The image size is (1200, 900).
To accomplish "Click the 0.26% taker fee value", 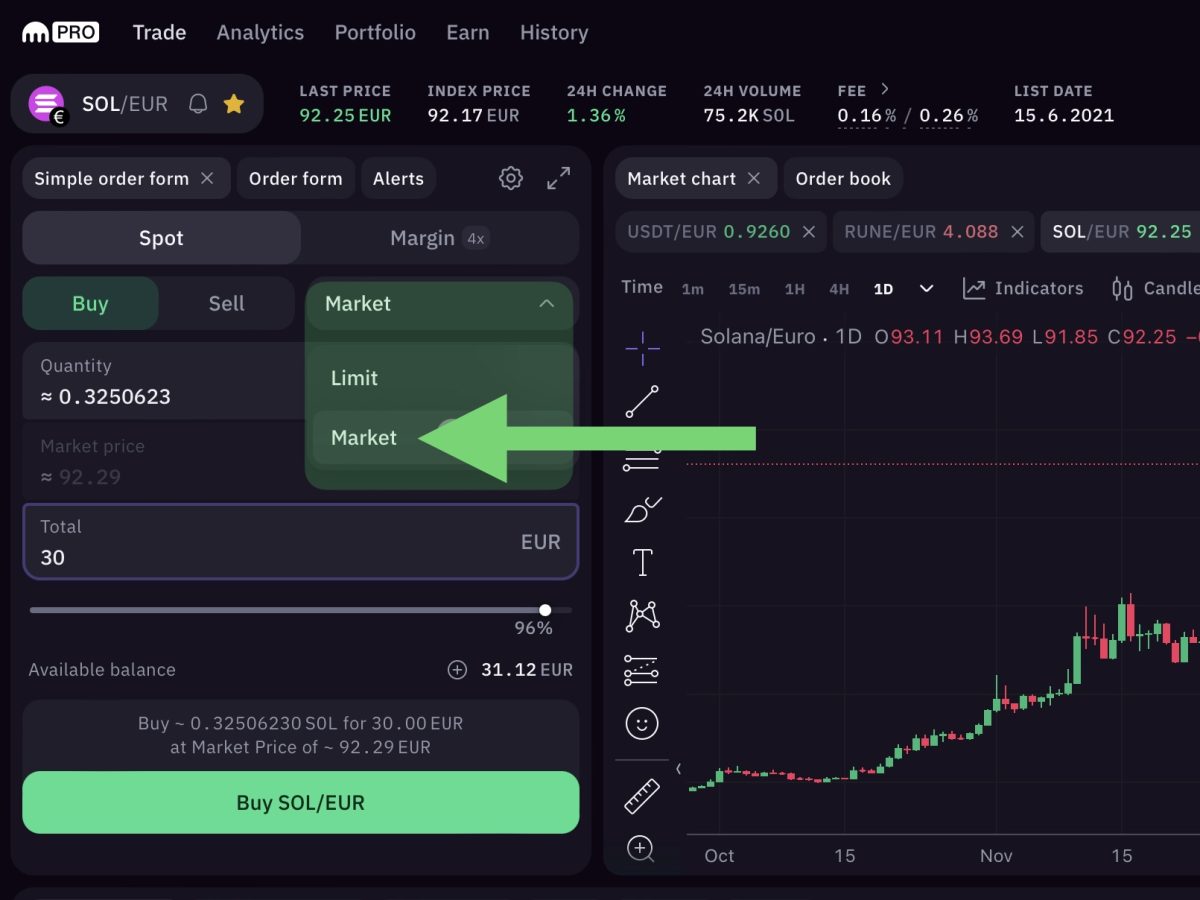I will click(x=949, y=115).
